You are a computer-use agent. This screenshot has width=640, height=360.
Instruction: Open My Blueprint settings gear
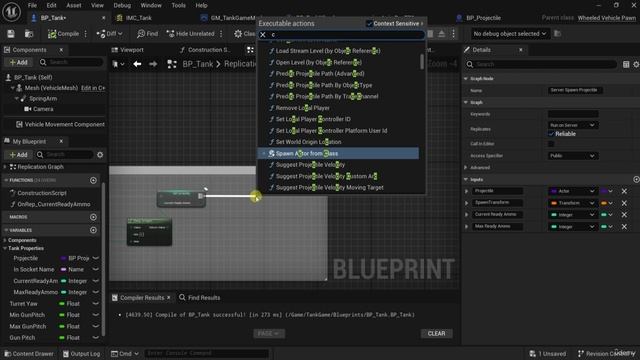[x=100, y=155]
